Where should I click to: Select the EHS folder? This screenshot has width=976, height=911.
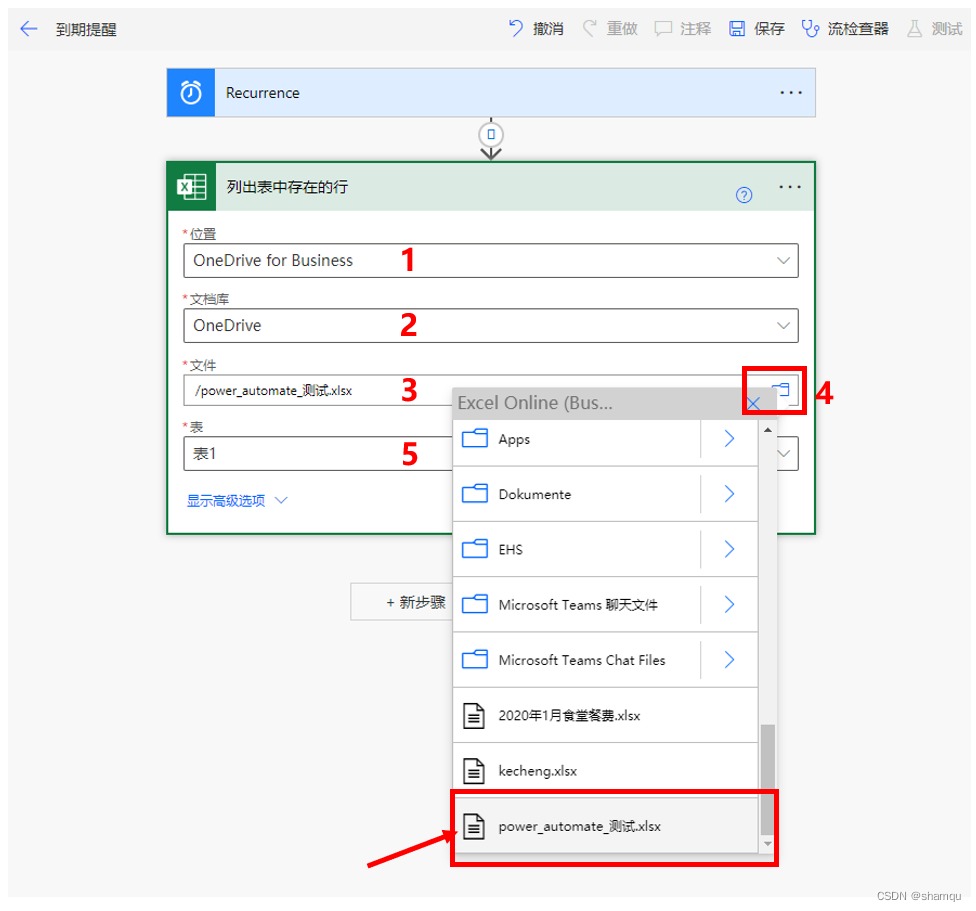[577, 549]
